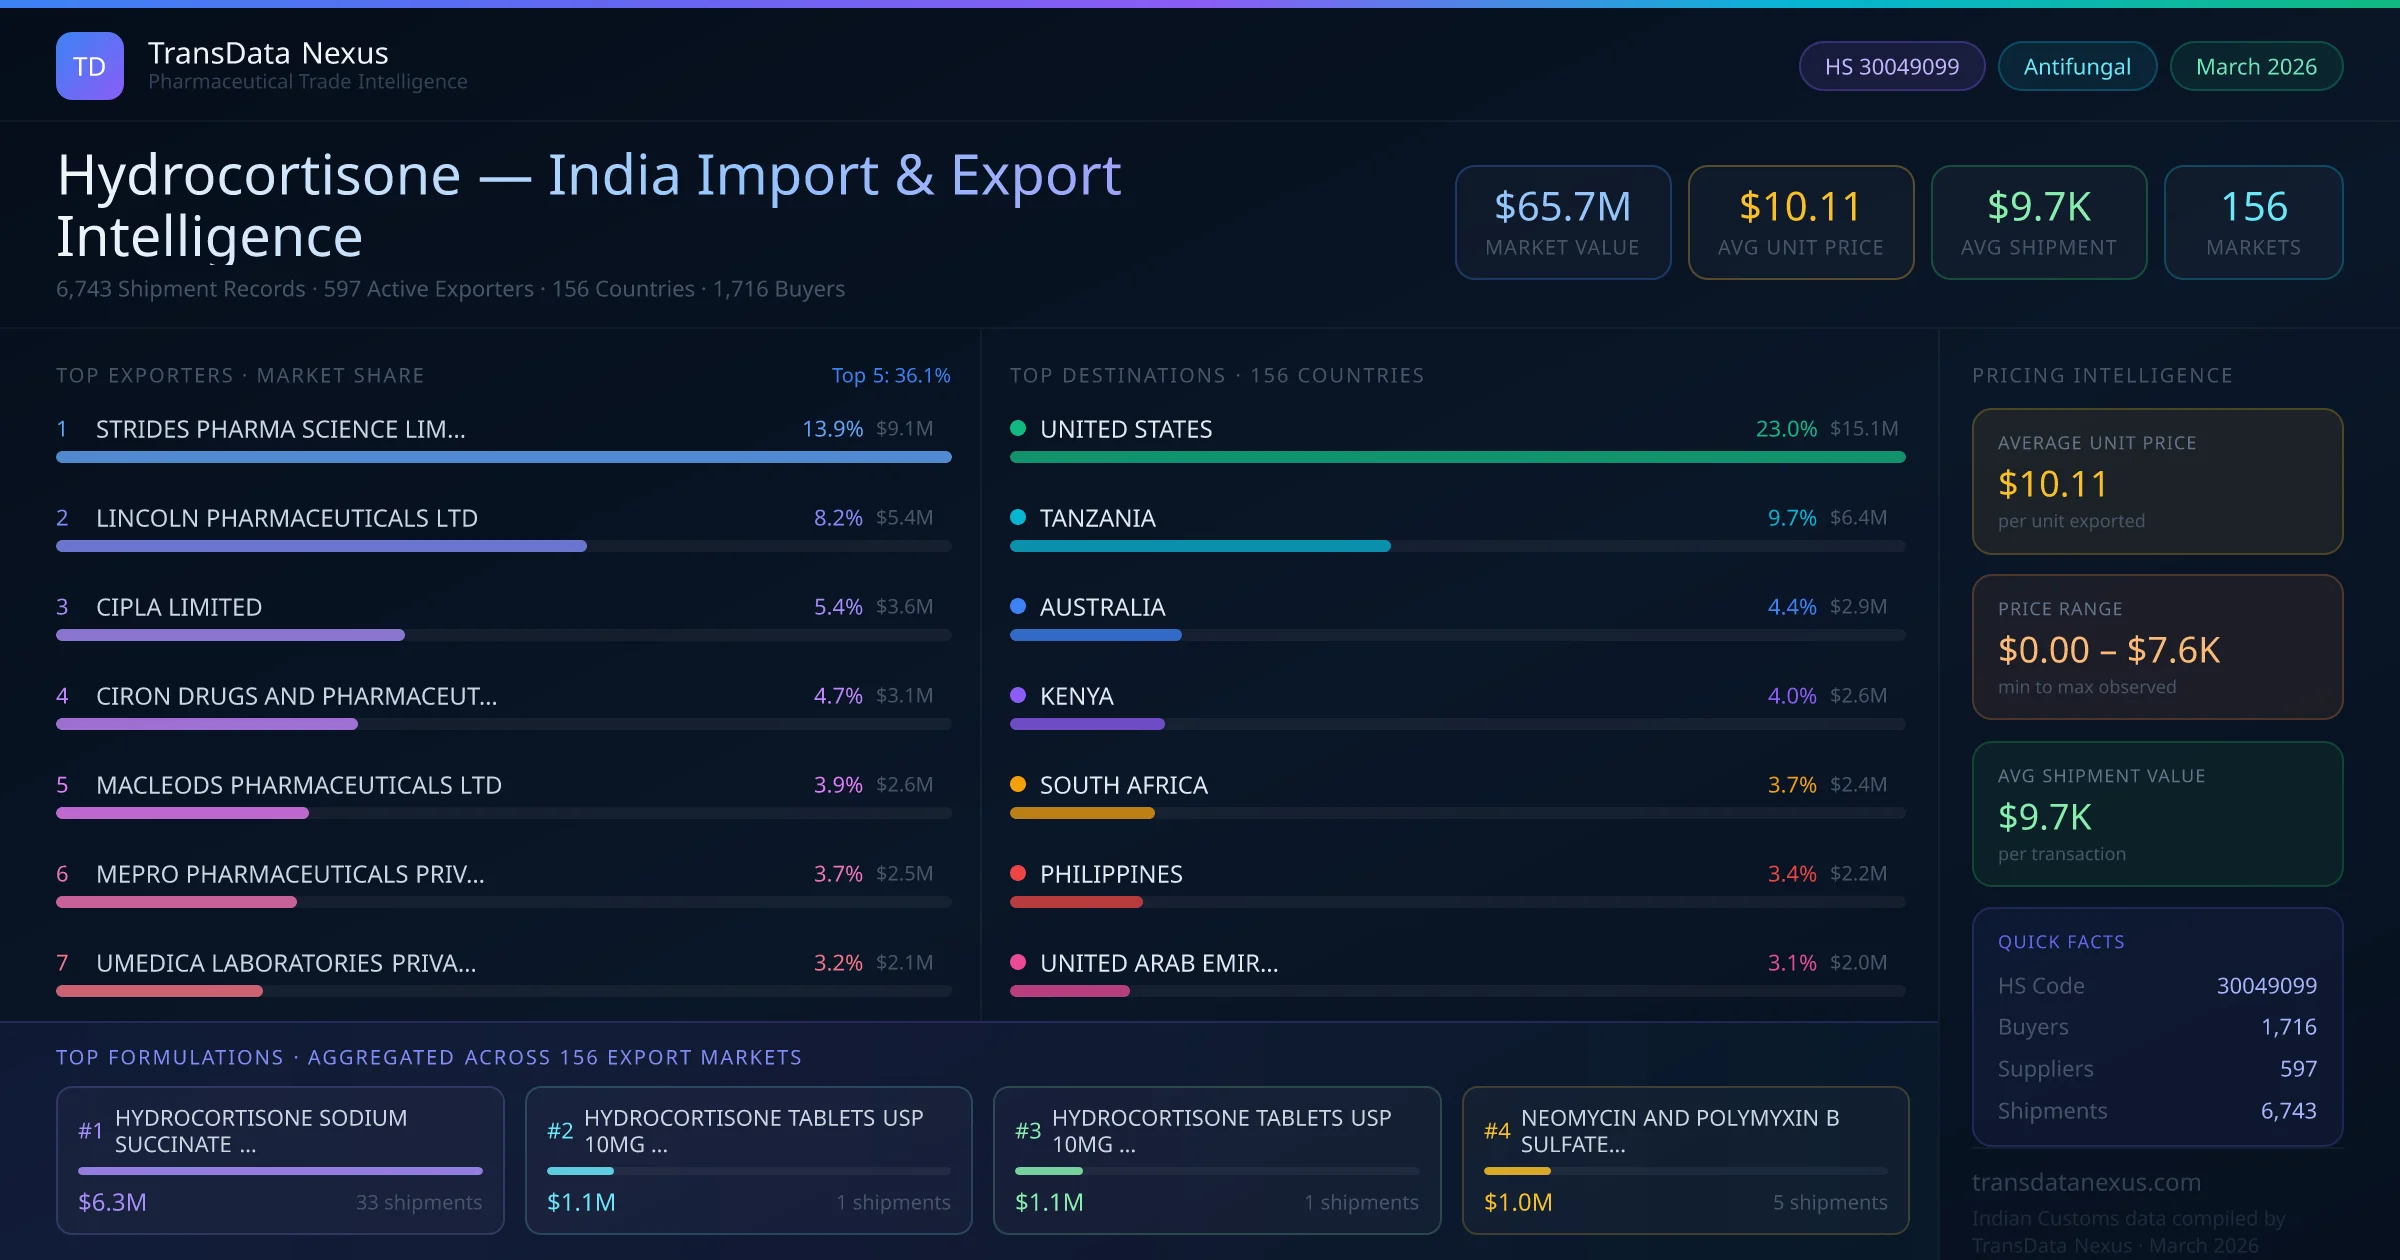The width and height of the screenshot is (2400, 1260).
Task: Click the TD logo icon
Action: pyautogui.click(x=90, y=66)
